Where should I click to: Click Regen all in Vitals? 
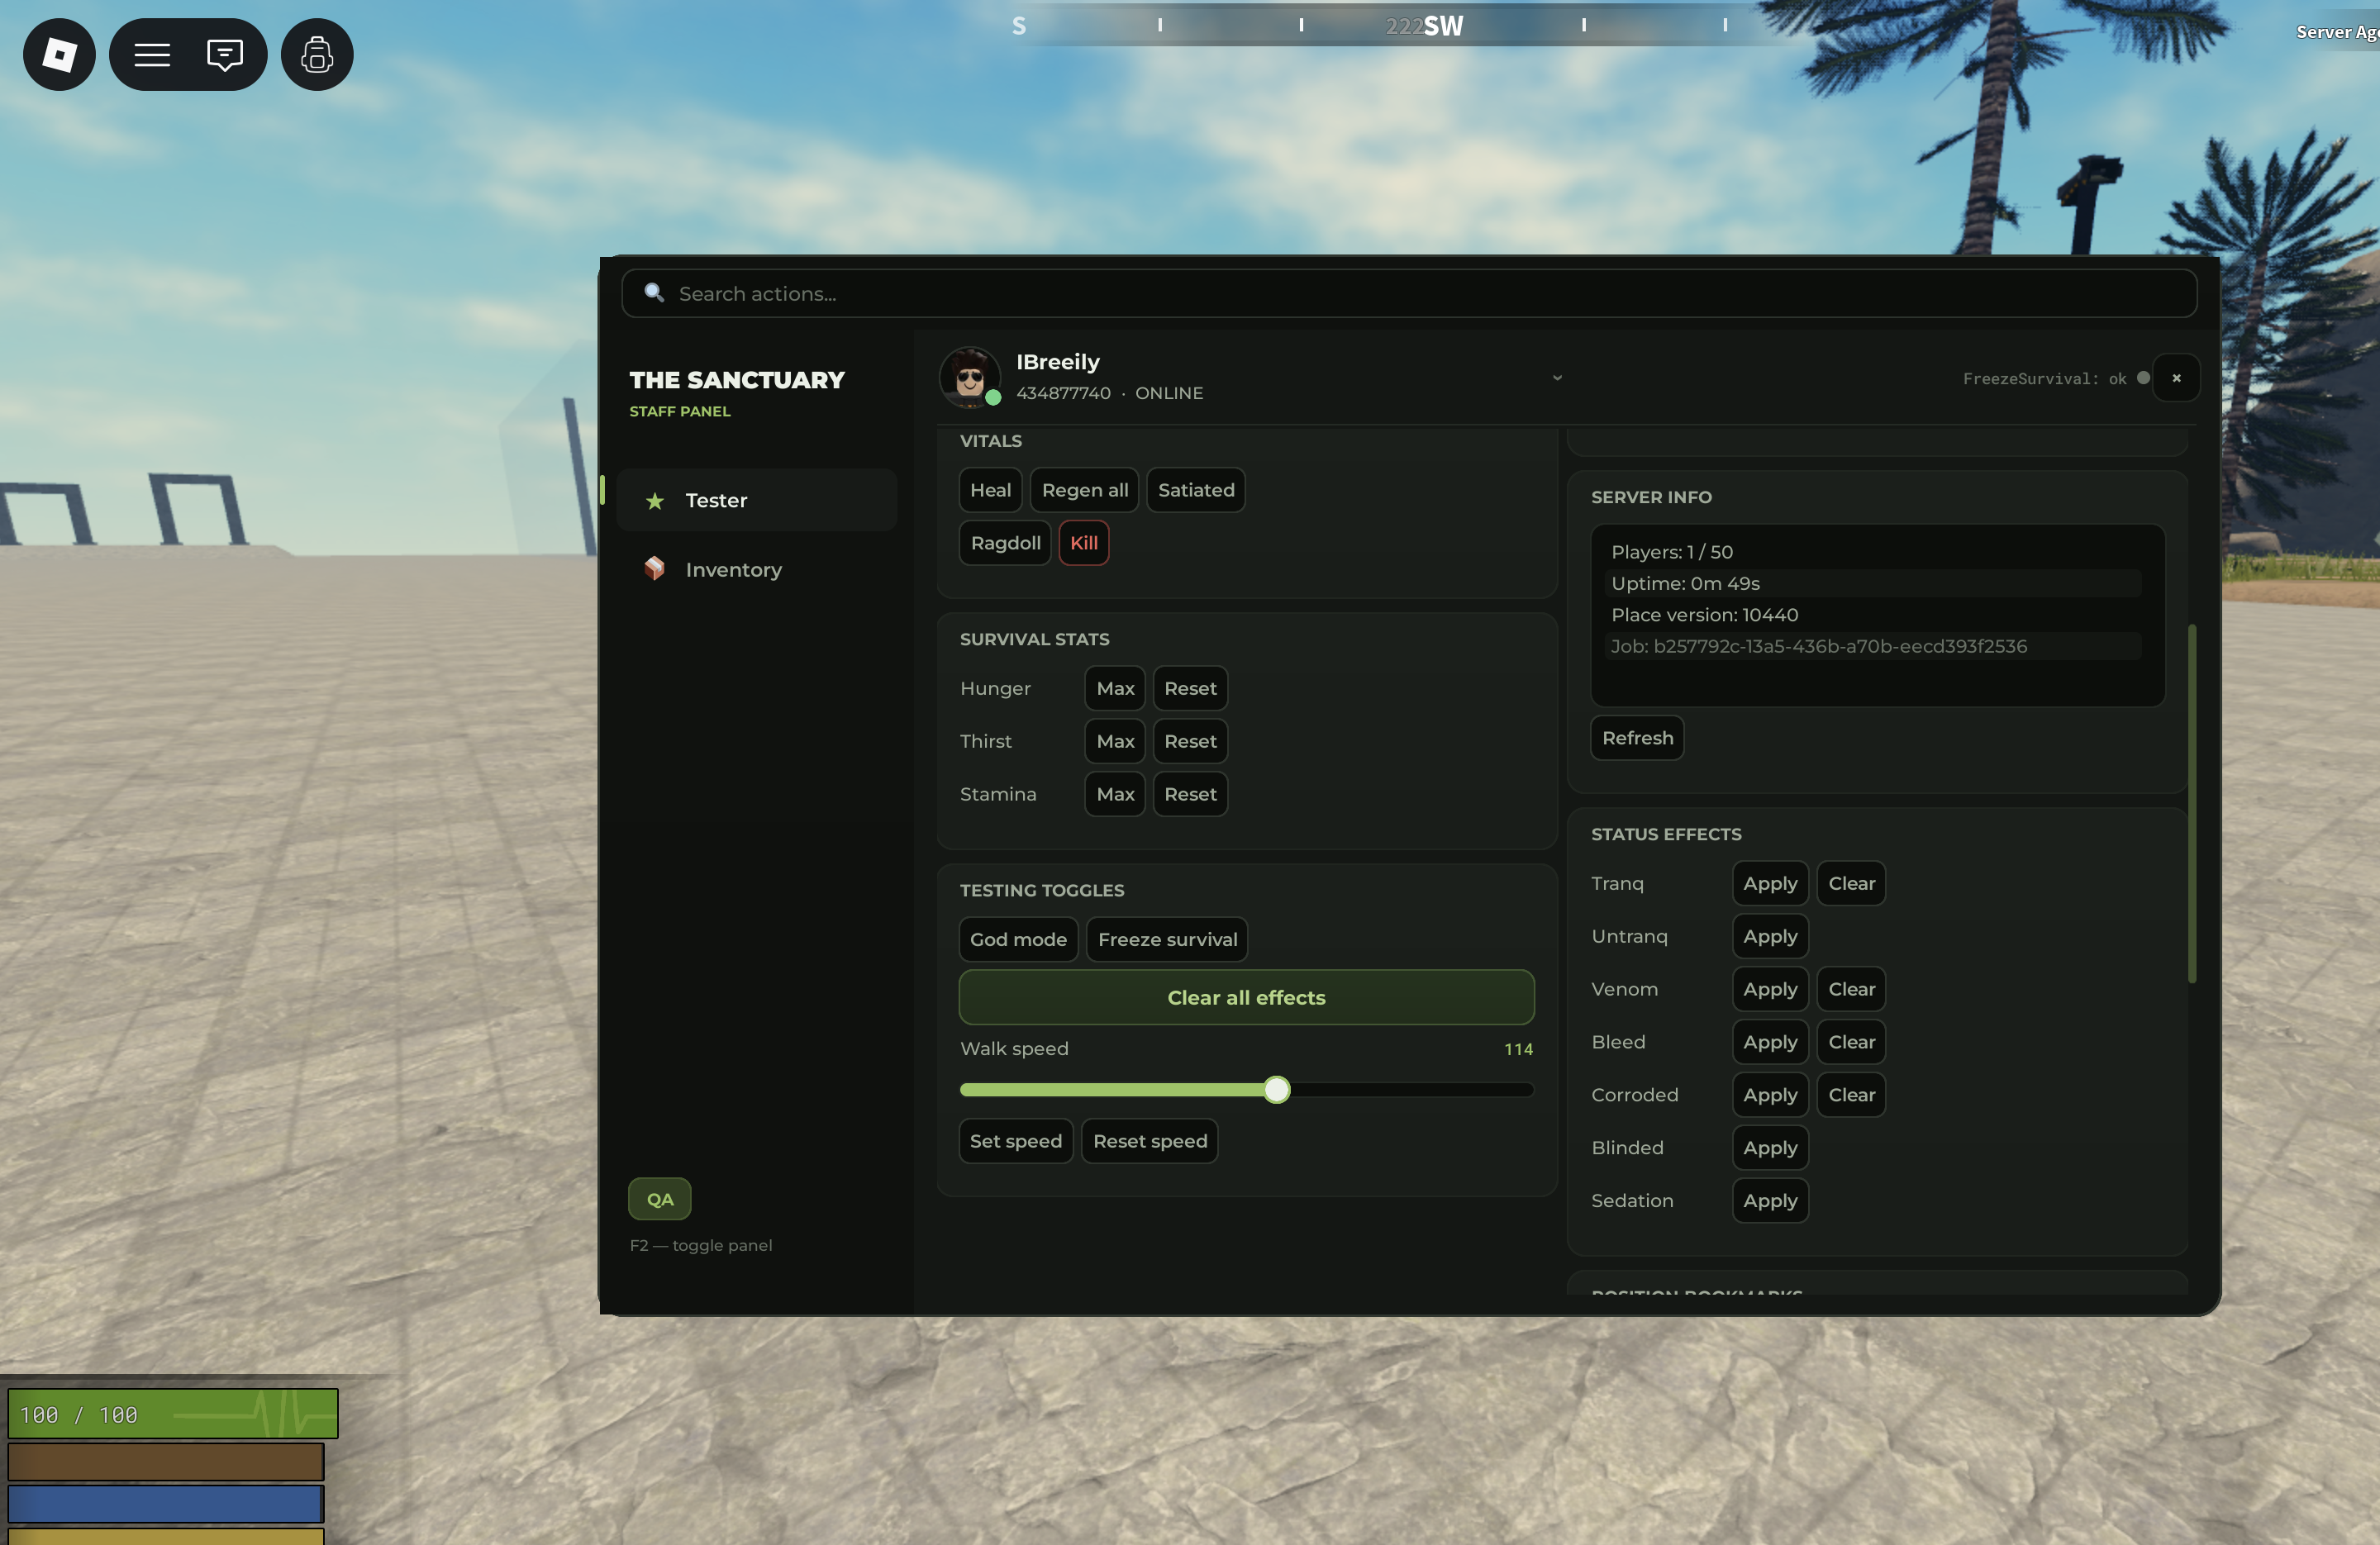(x=1085, y=490)
